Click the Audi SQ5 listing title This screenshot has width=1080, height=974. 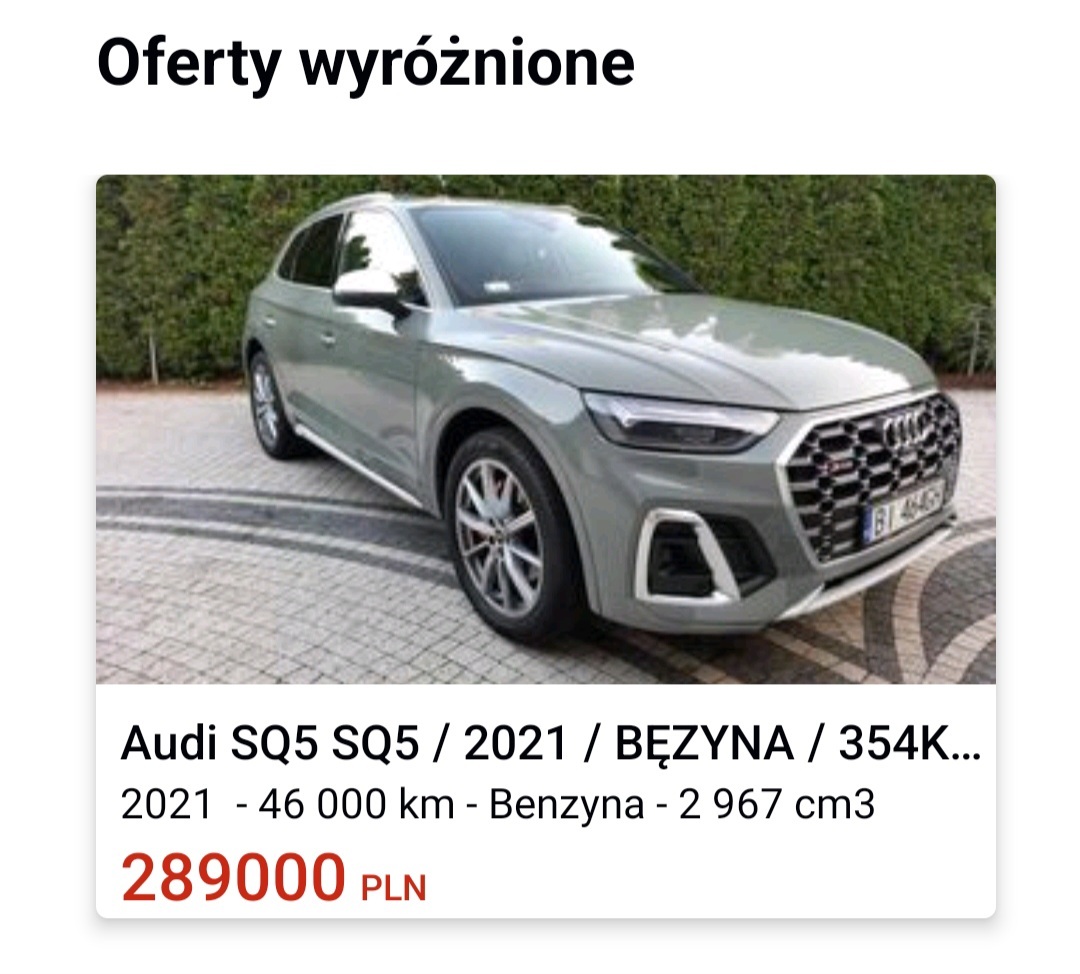550,745
